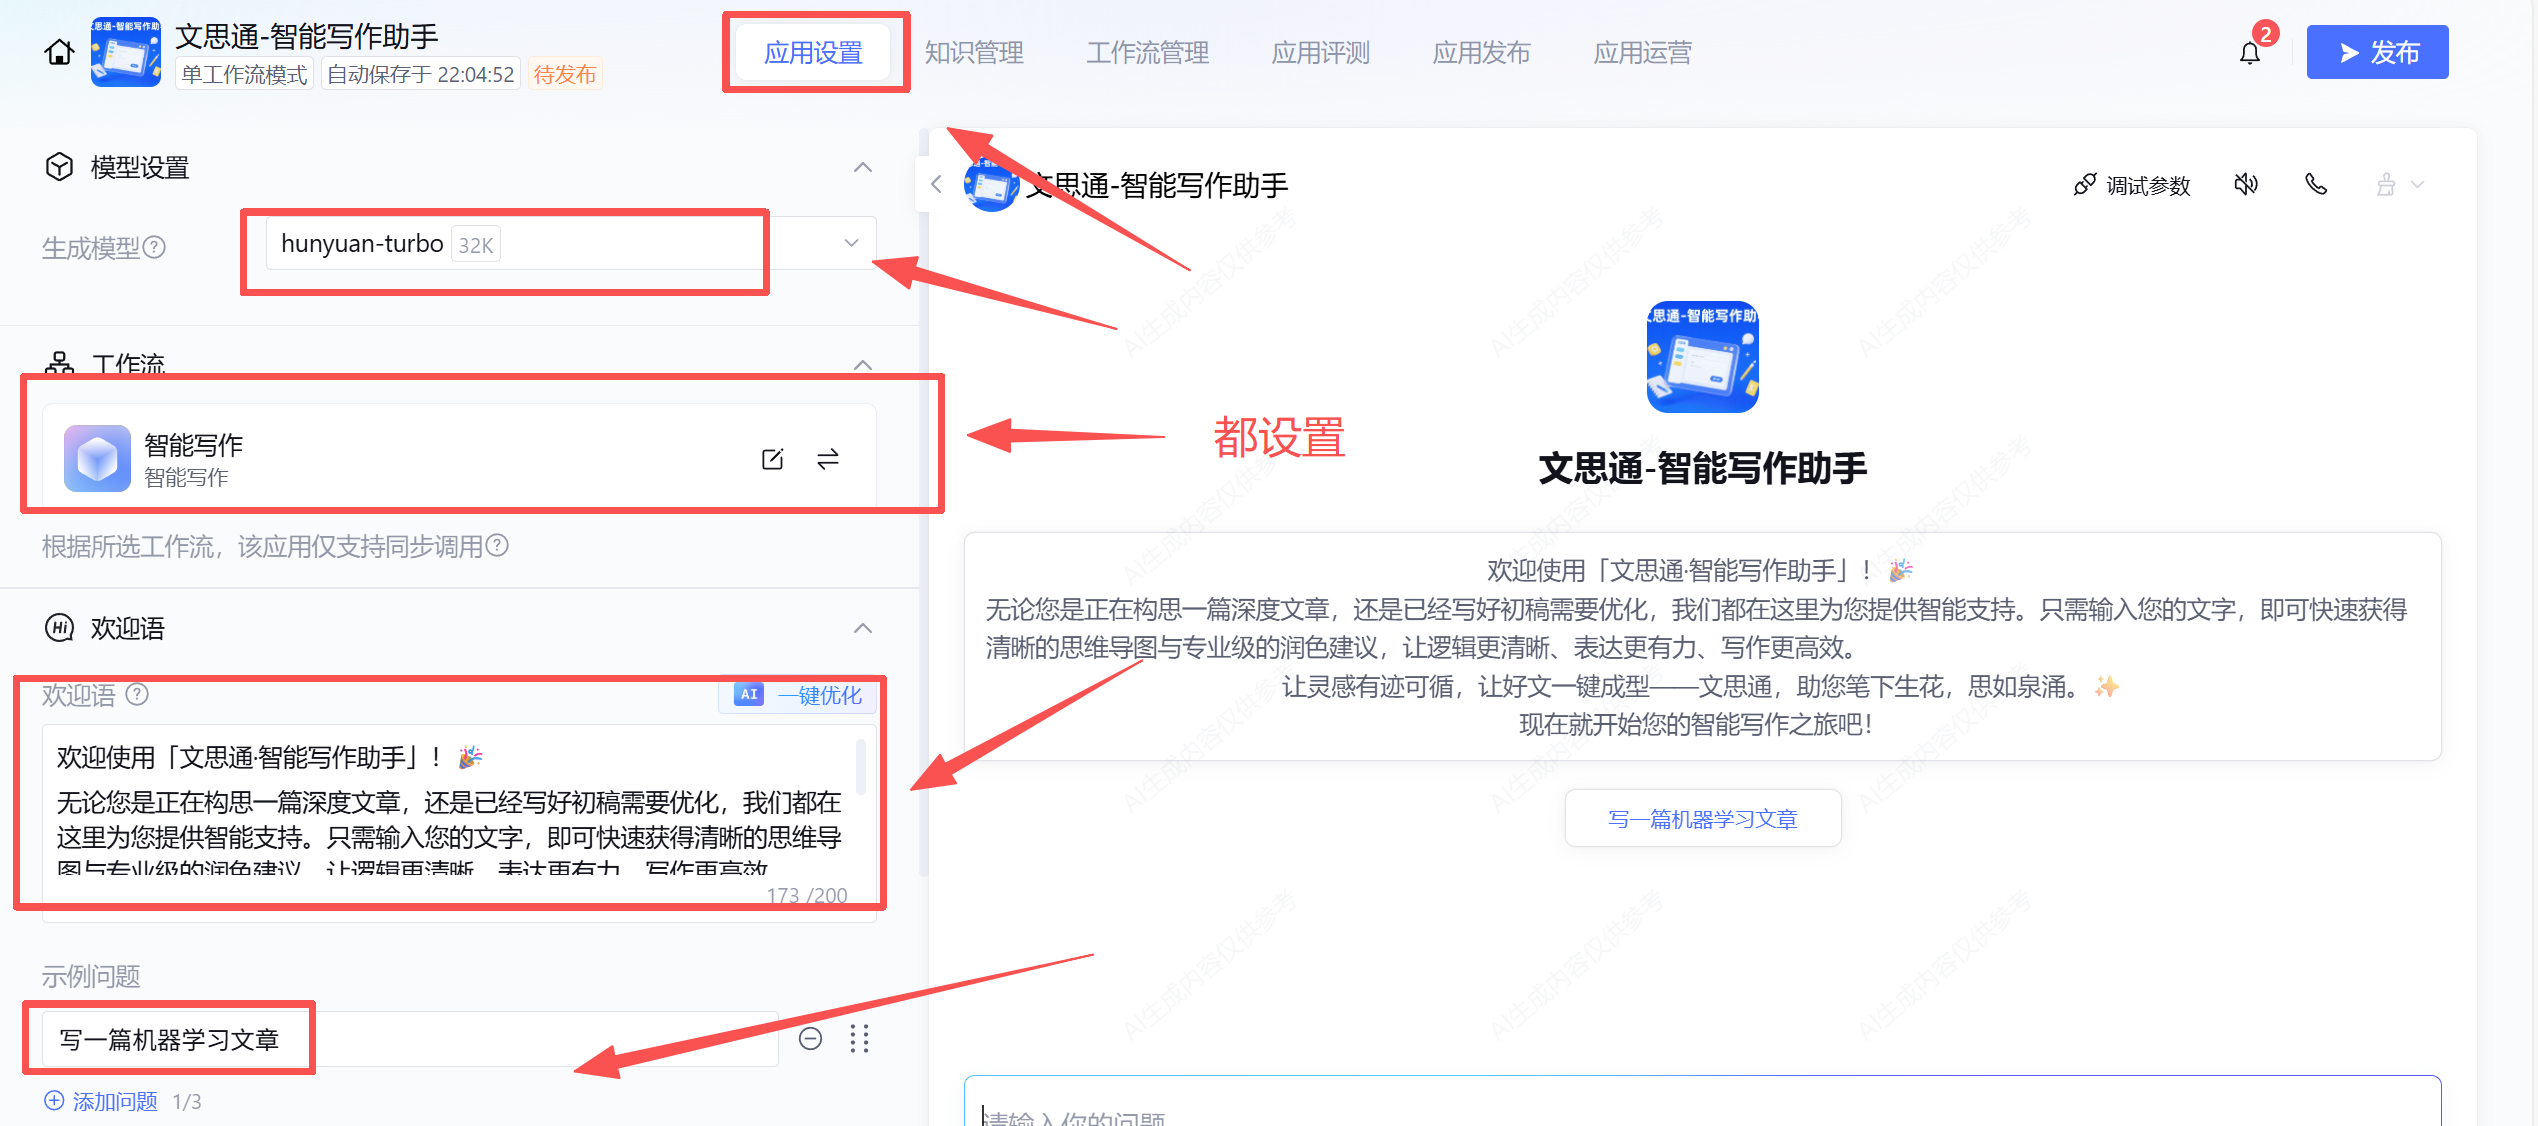This screenshot has height=1126, width=2538.
Task: Switch to 应用评测 tab
Action: point(1321,53)
